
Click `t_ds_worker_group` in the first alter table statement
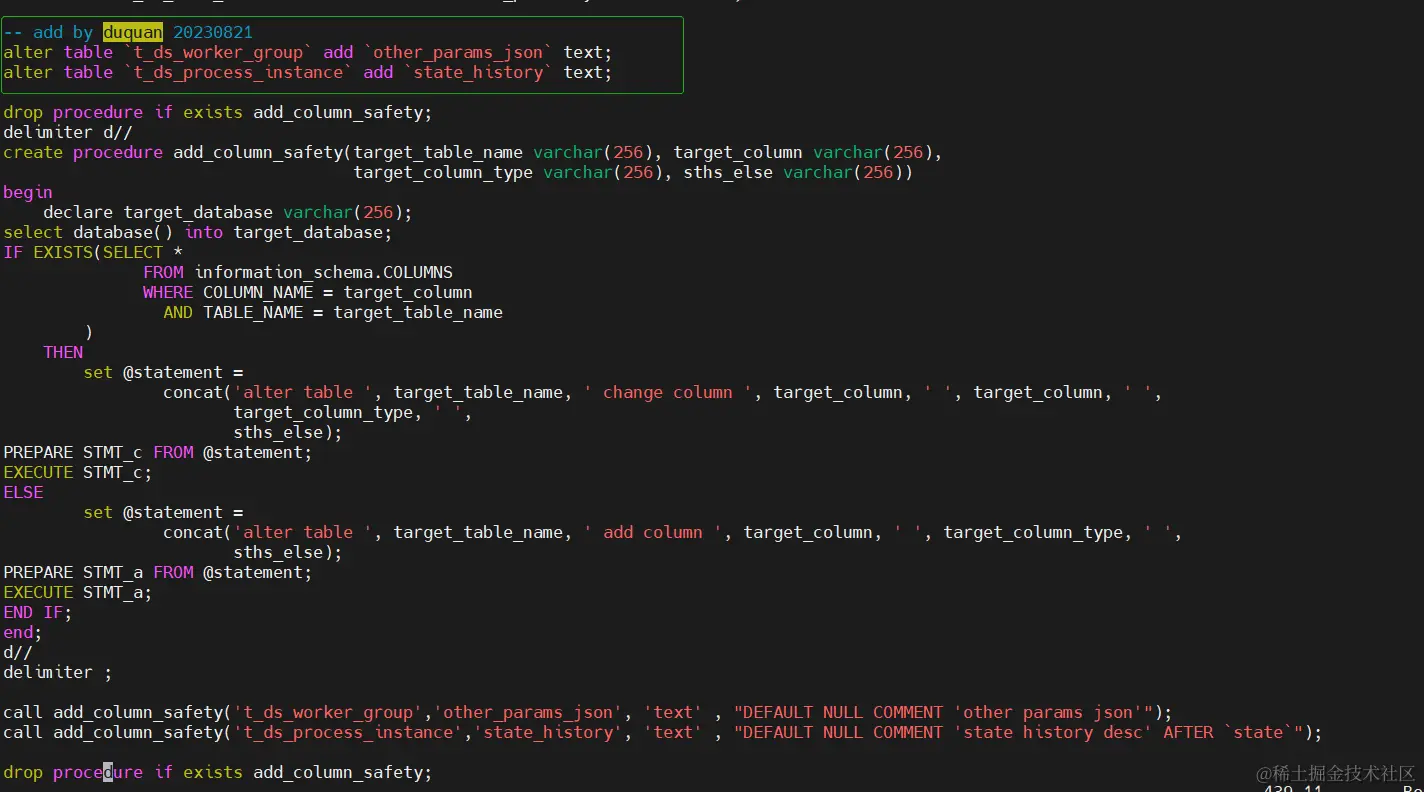(x=218, y=52)
